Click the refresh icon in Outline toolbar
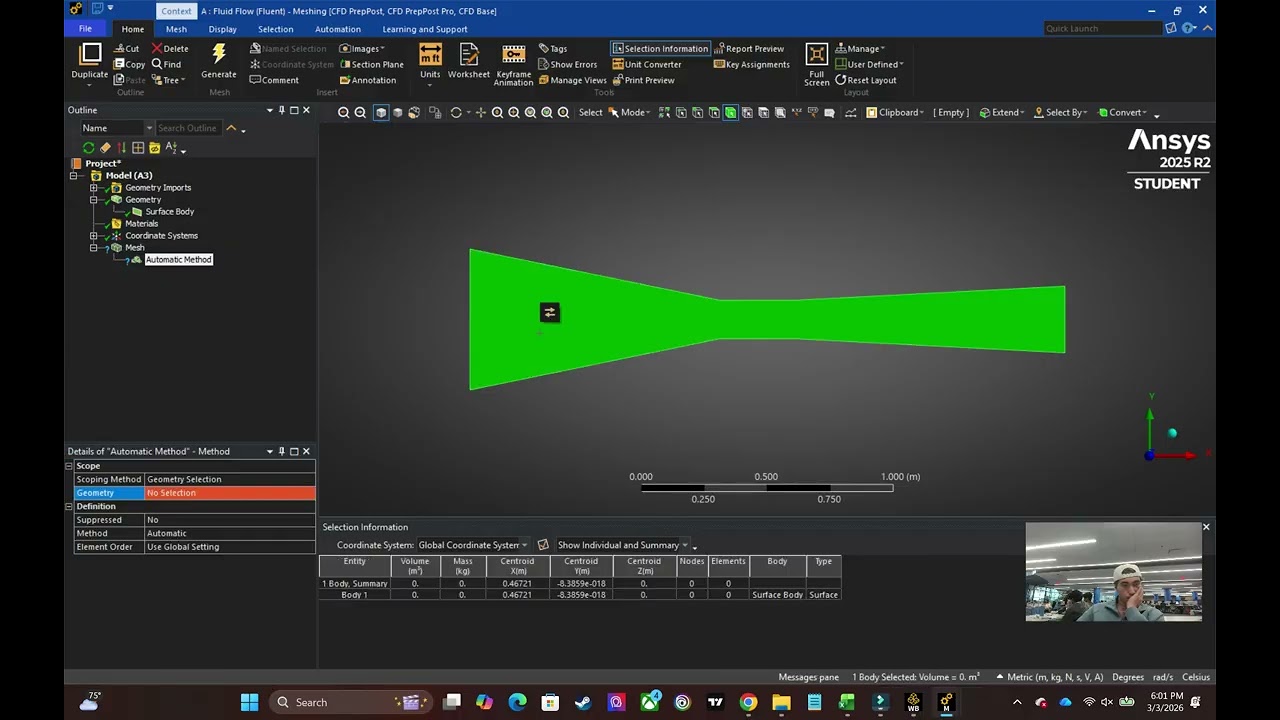The height and width of the screenshot is (720, 1280). point(89,148)
